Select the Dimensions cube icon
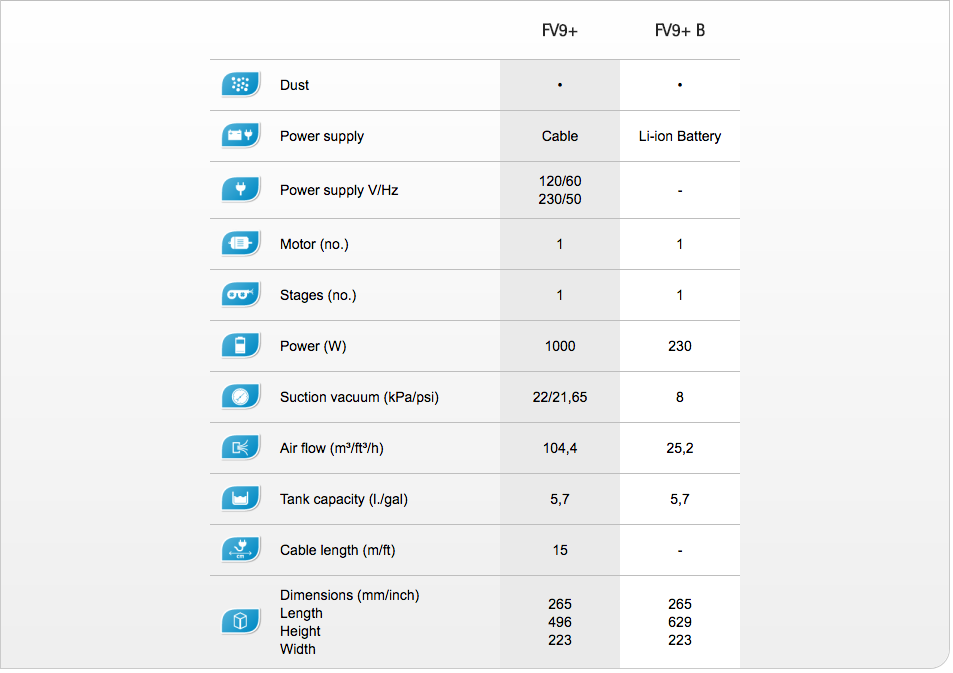This screenshot has width=953, height=673. 241,621
